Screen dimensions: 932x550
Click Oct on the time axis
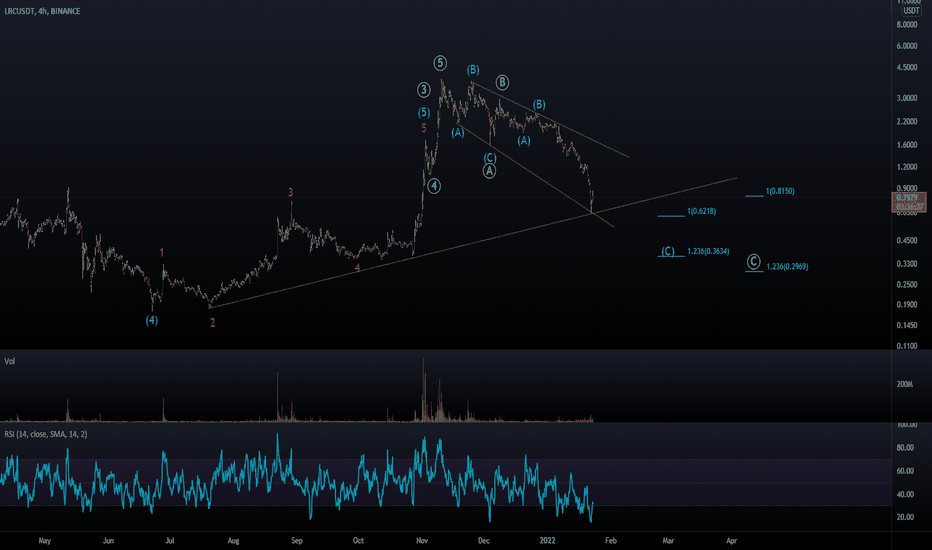pyautogui.click(x=358, y=541)
